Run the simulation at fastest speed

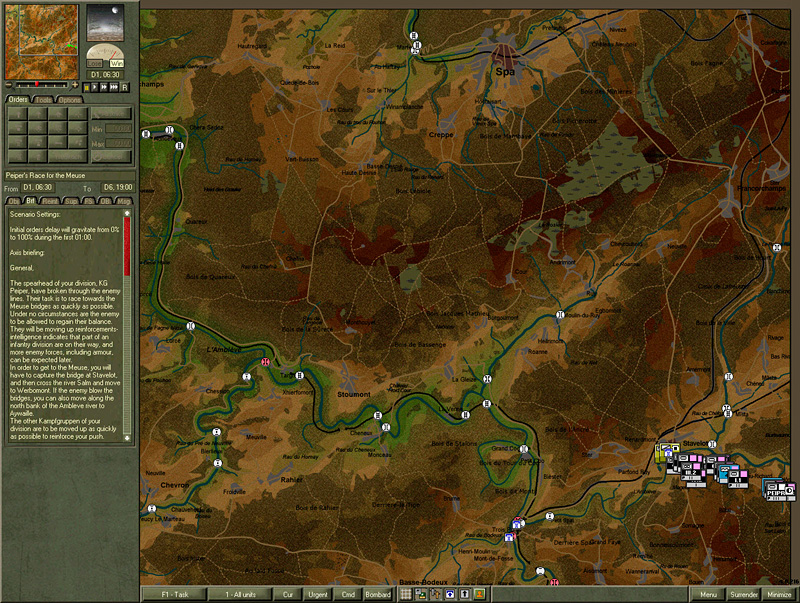point(114,87)
